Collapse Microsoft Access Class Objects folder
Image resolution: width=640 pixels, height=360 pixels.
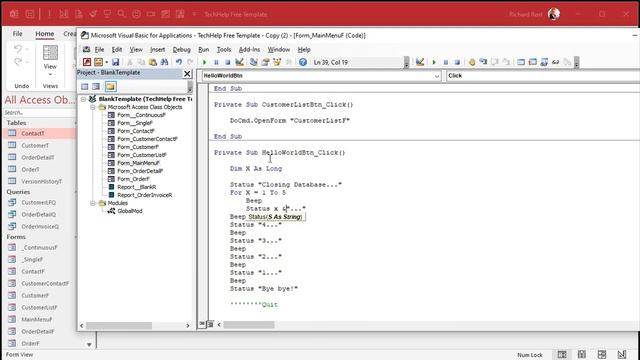pyautogui.click(x=93, y=107)
